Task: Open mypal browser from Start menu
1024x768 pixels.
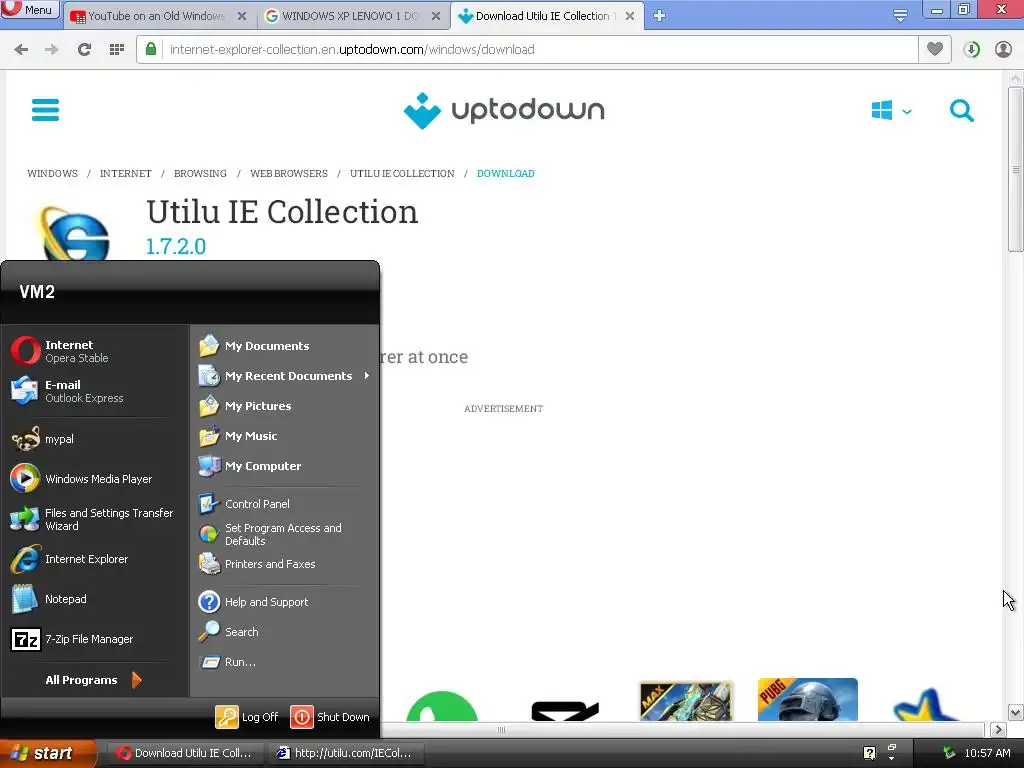Action: [x=95, y=439]
